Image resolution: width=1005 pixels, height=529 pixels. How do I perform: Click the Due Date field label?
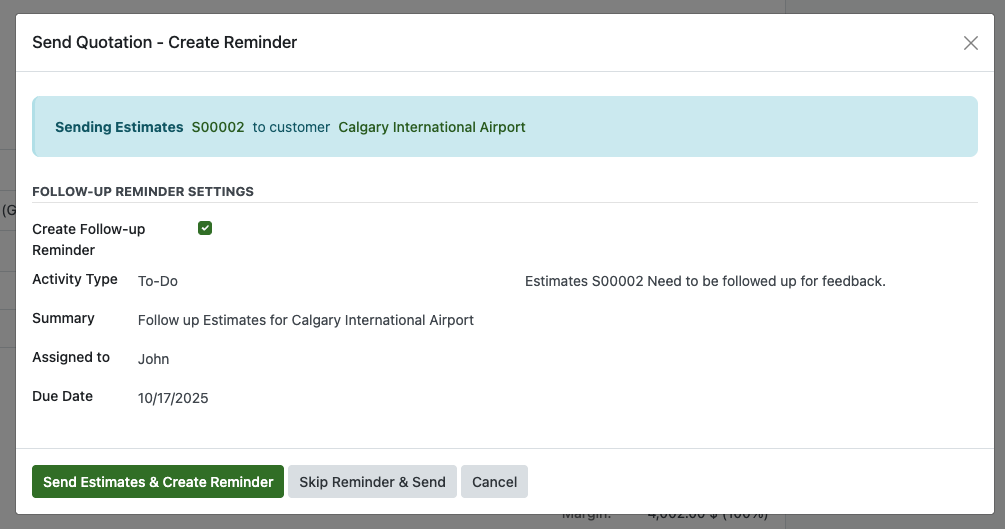point(62,396)
